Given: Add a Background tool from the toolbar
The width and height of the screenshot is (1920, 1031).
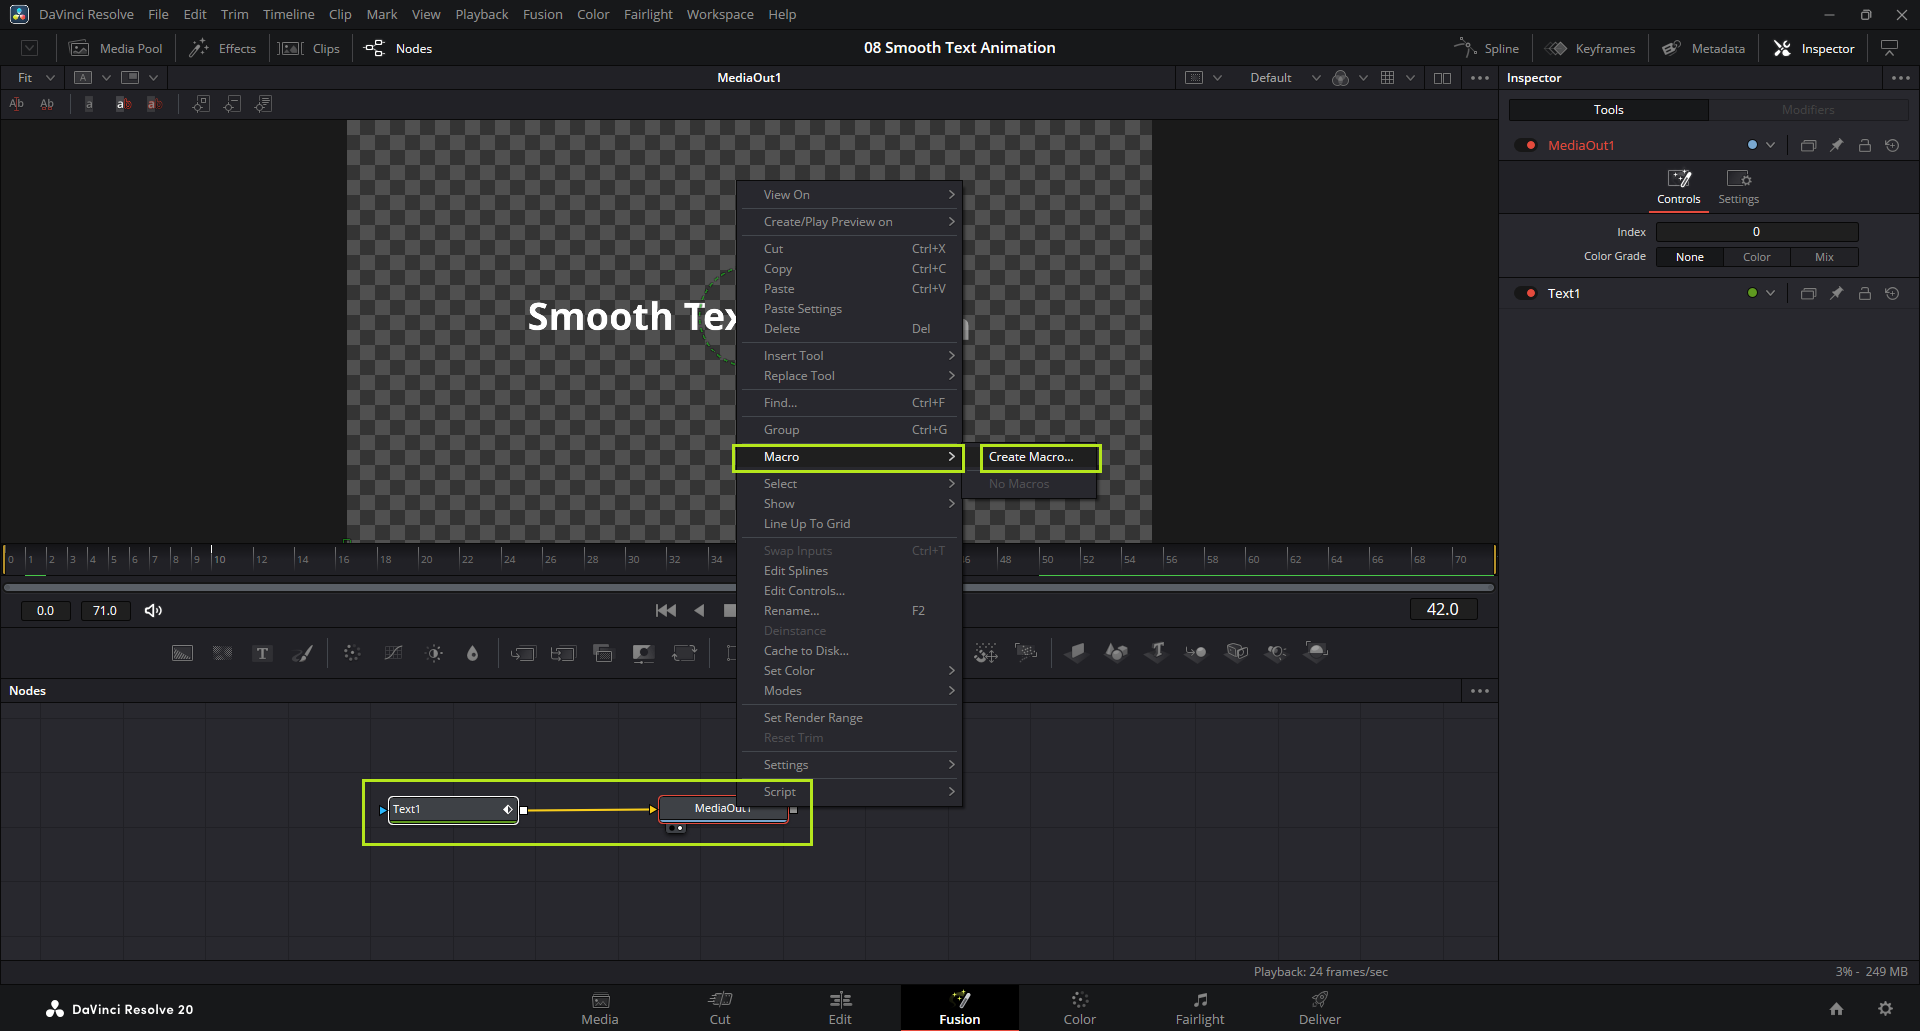Looking at the screenshot, I should pyautogui.click(x=182, y=653).
